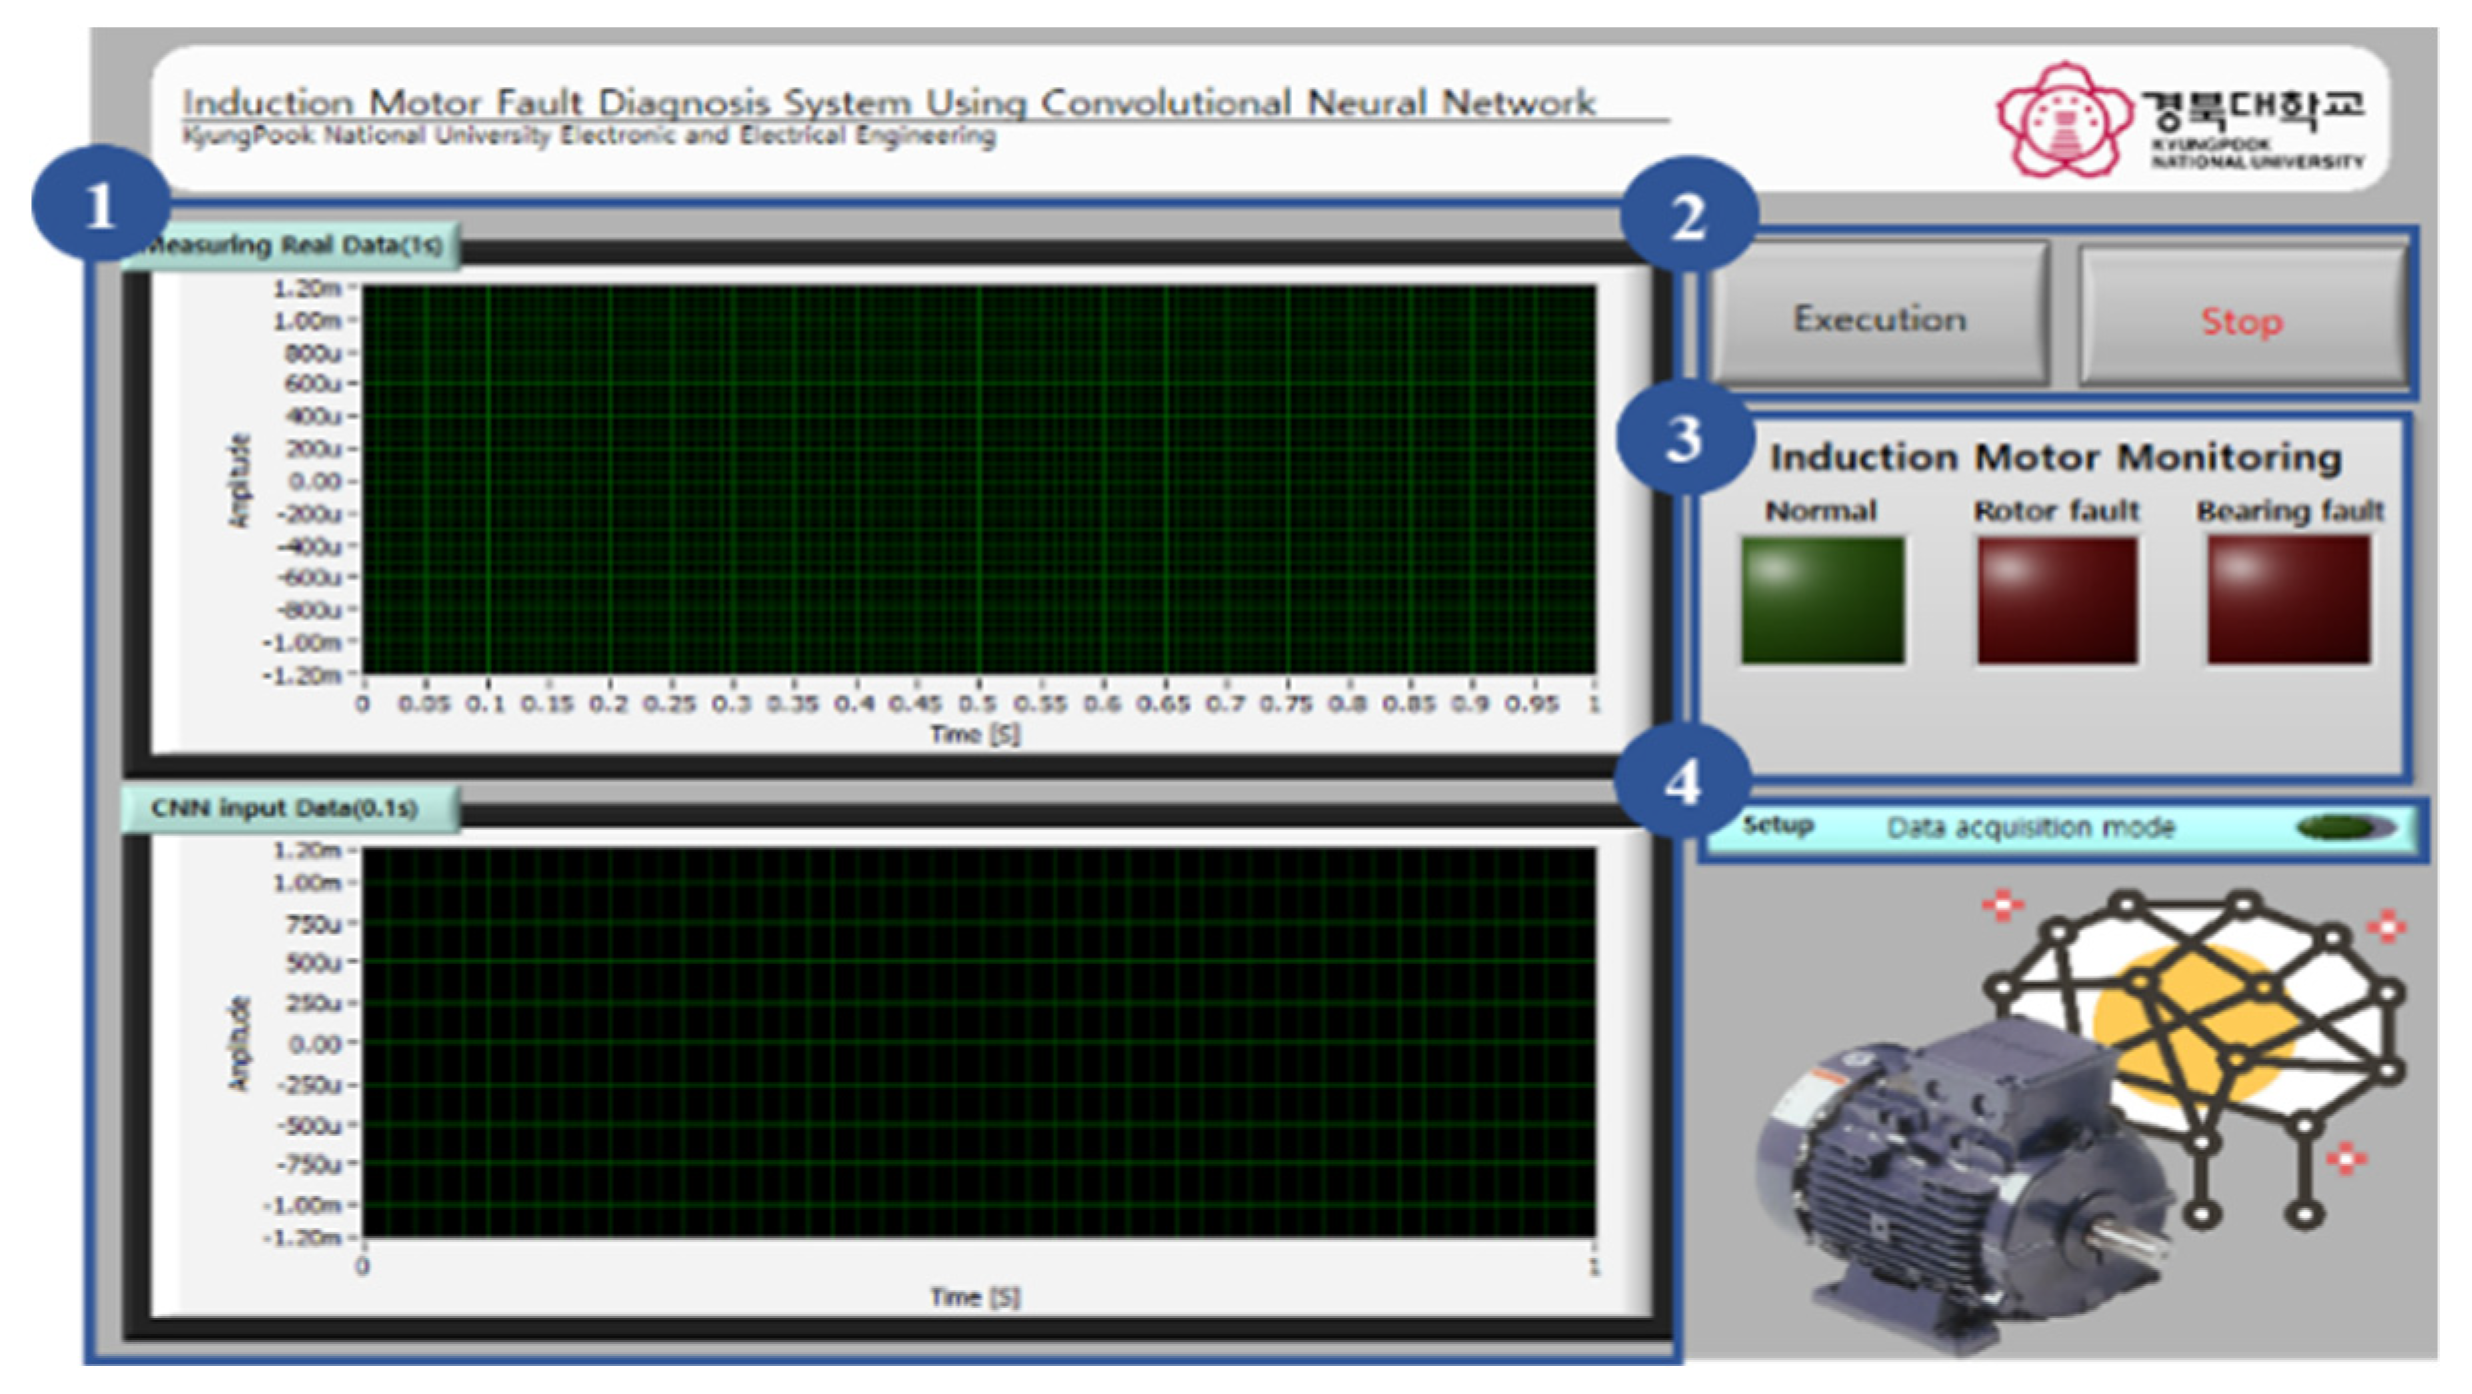The width and height of the screenshot is (2472, 1394).
Task: Click the Time [S] label under top graph
Action: (975, 735)
